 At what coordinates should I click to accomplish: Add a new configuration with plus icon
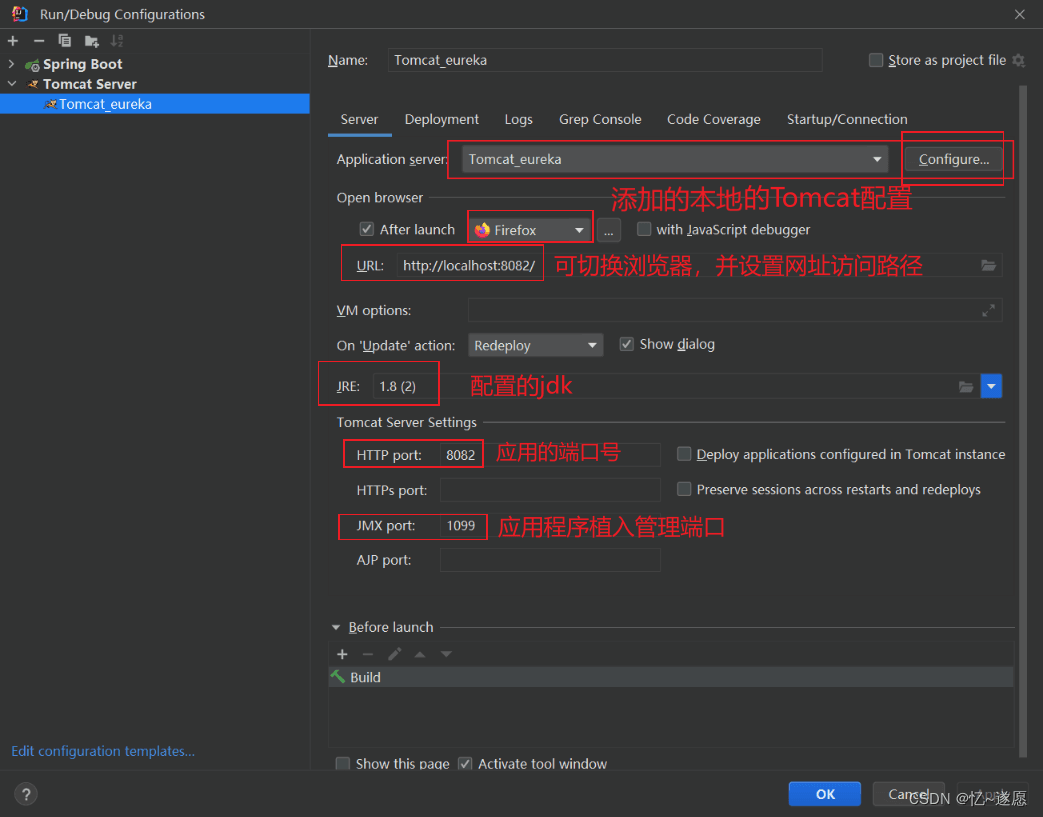tap(13, 41)
